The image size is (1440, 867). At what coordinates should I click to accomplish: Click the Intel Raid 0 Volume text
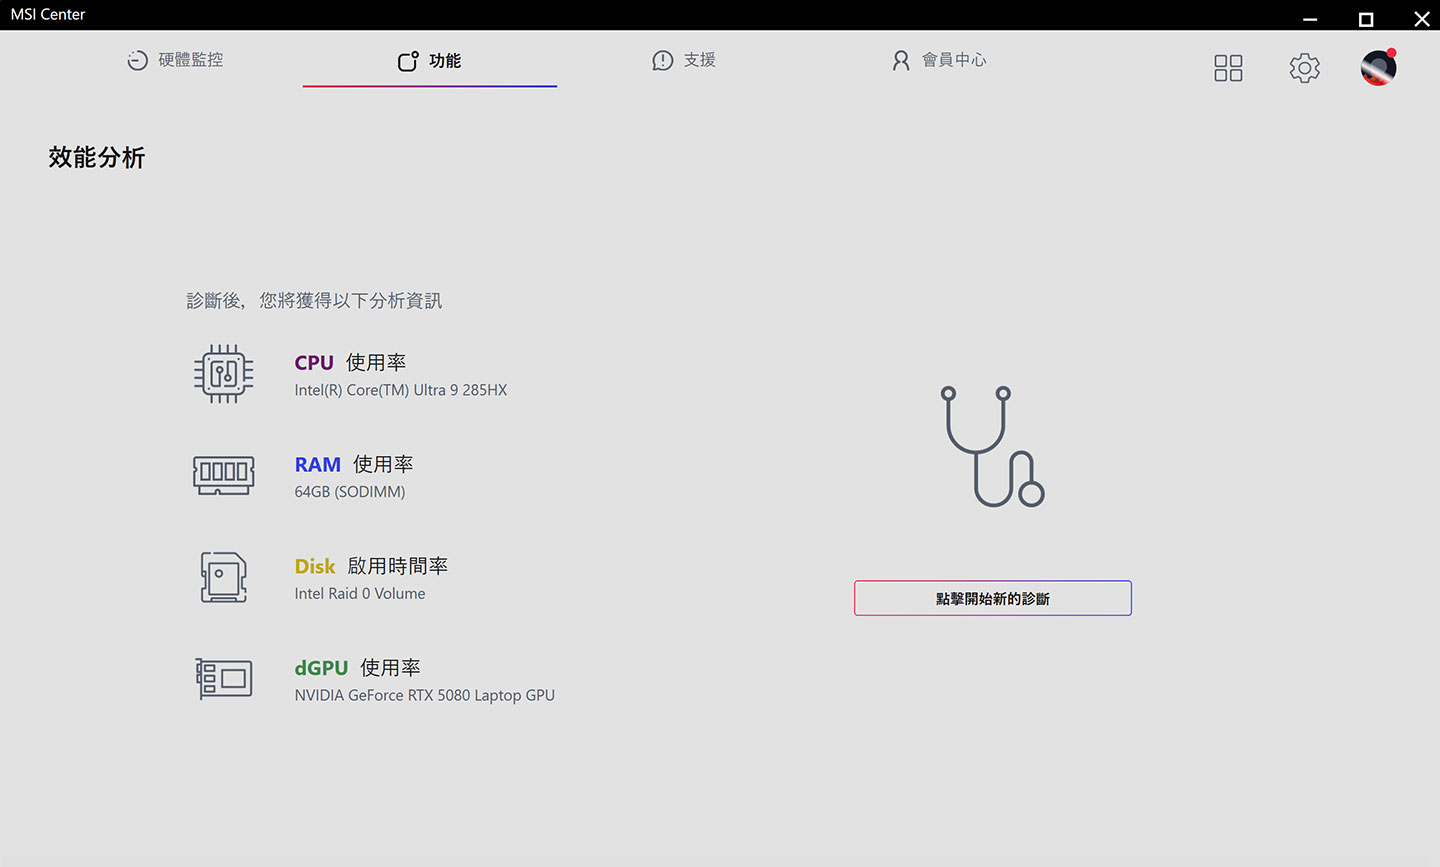tap(360, 594)
